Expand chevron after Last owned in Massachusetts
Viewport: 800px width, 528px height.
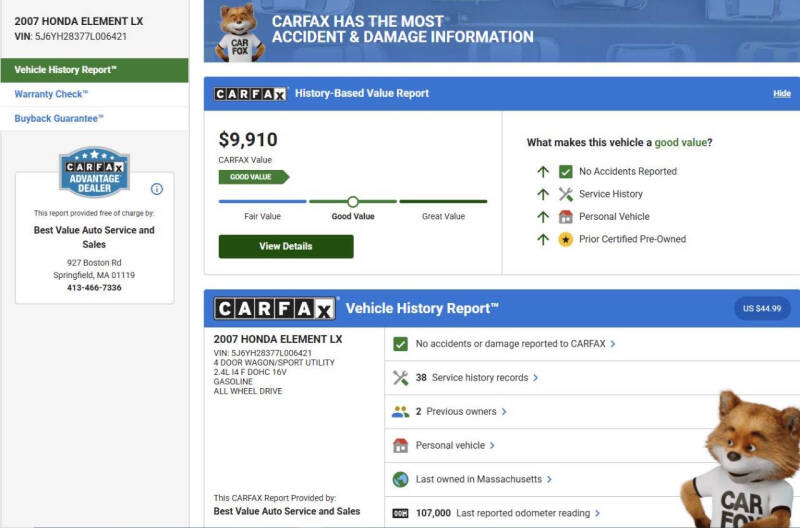(x=549, y=480)
